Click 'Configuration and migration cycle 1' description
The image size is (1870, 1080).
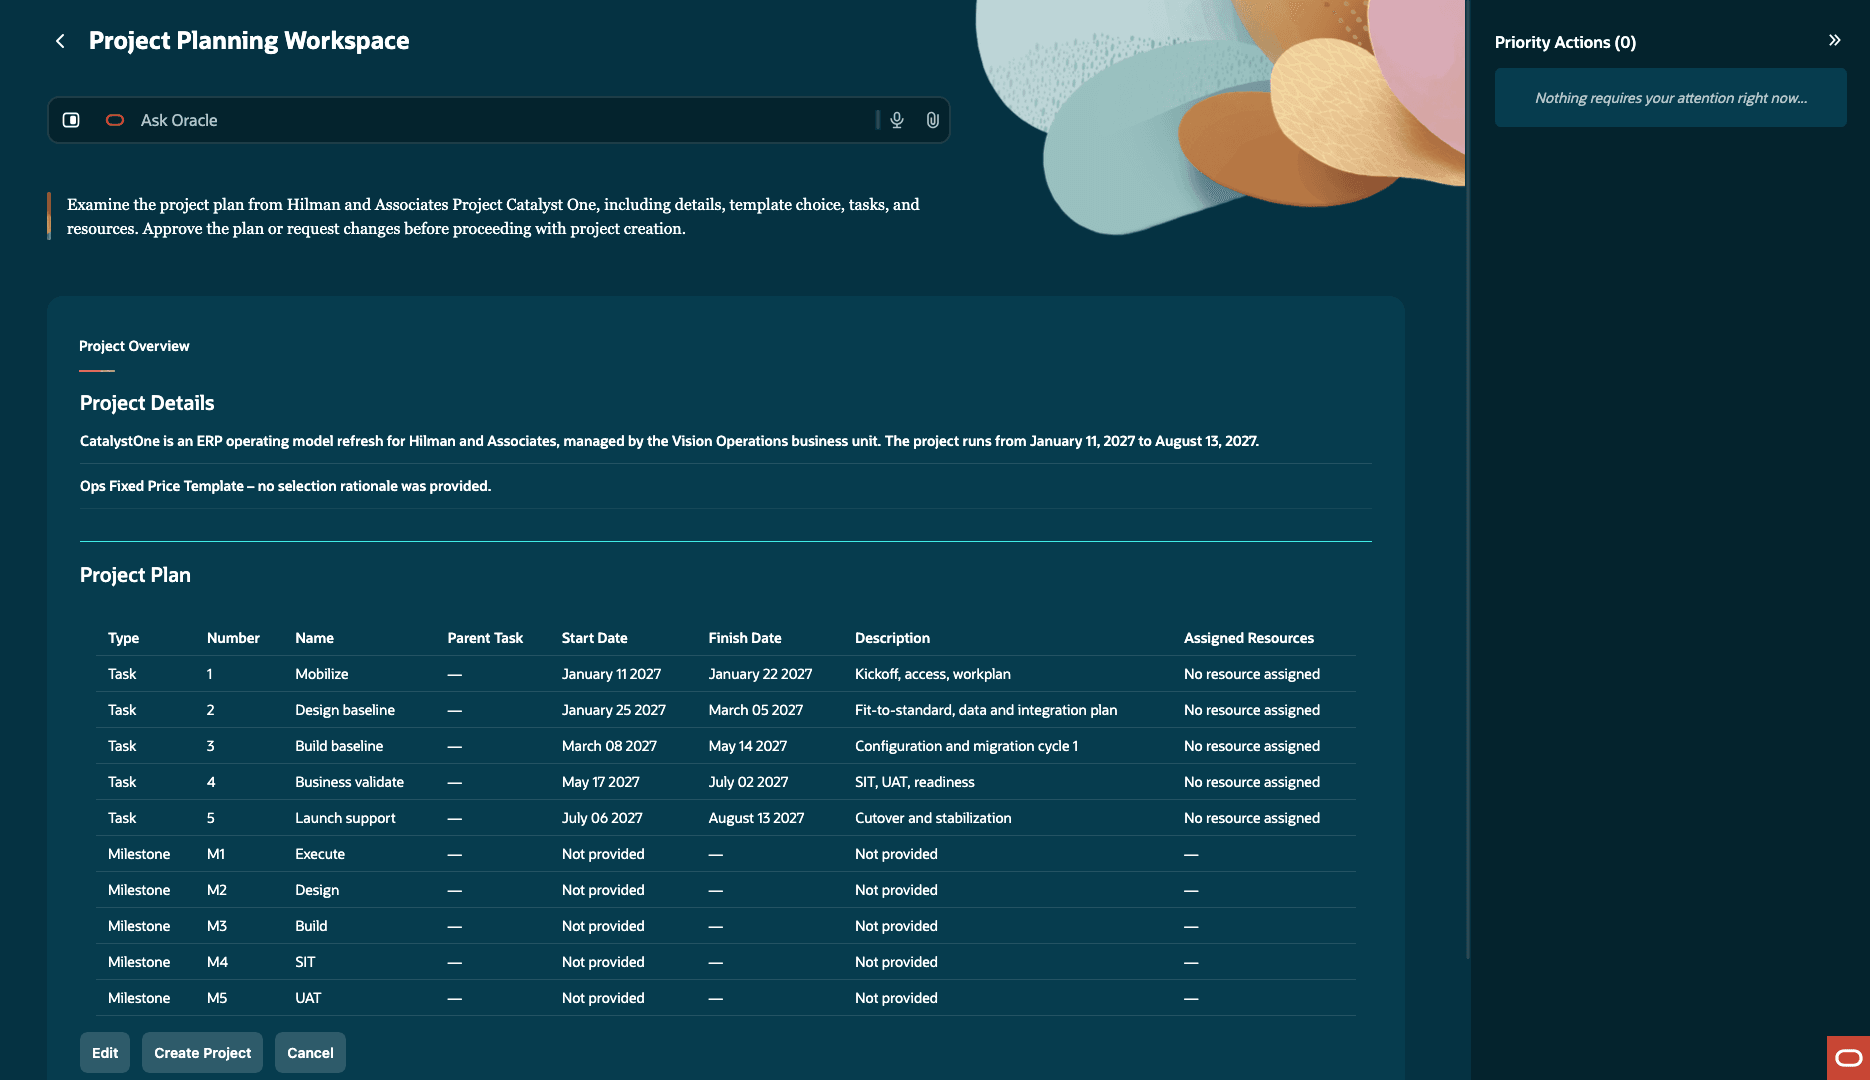click(x=966, y=746)
